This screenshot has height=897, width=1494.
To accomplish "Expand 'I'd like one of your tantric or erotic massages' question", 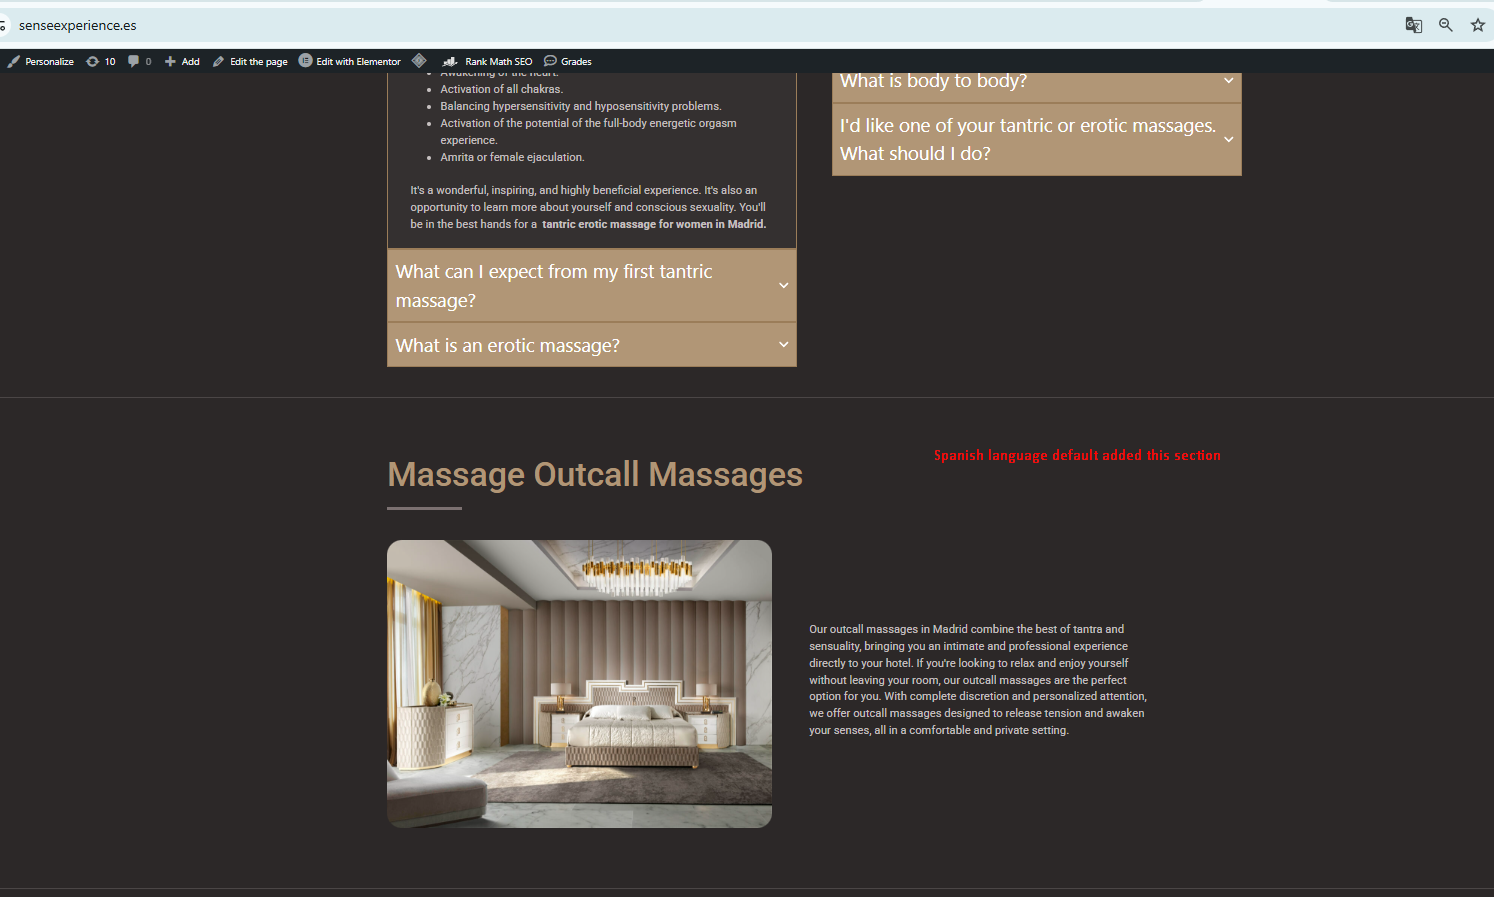I will [x=1036, y=139].
